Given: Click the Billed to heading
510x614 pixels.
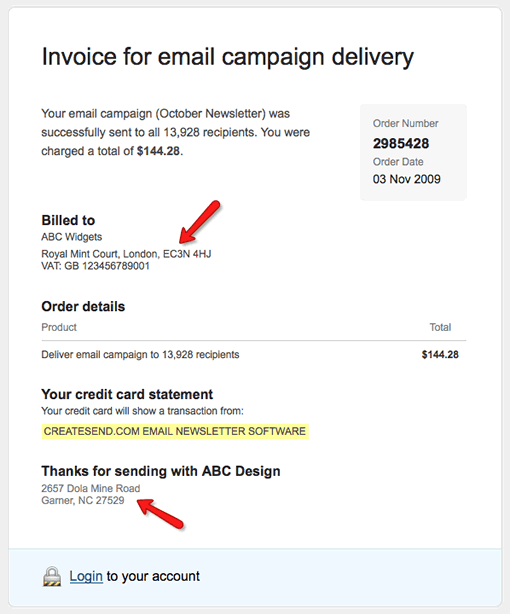Looking at the screenshot, I should point(68,220).
